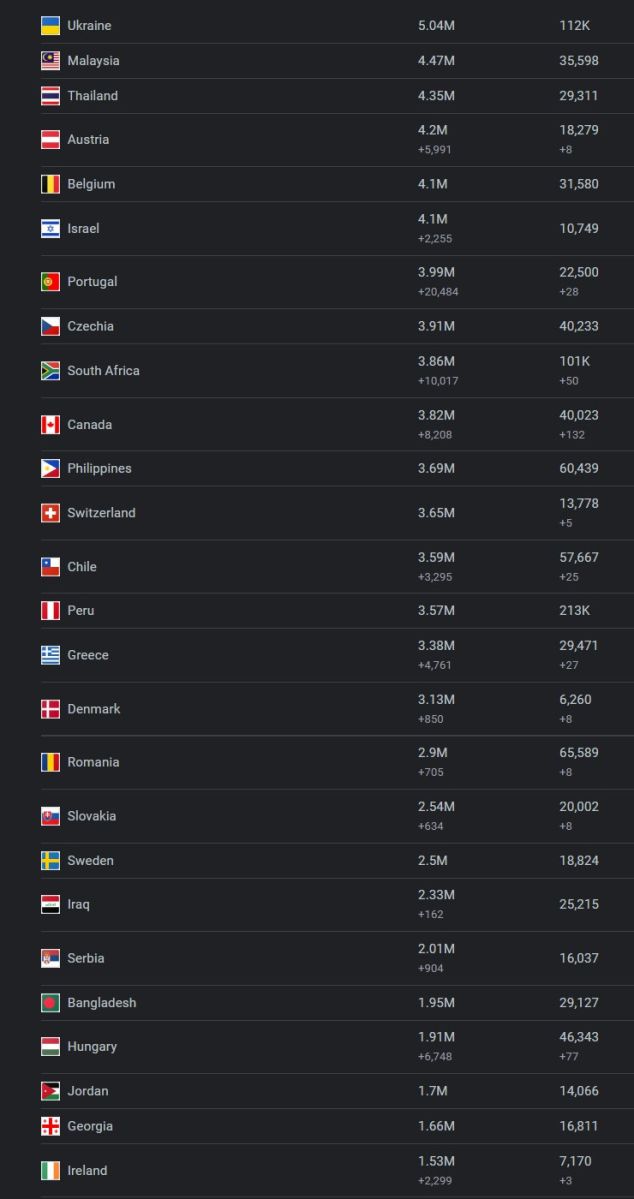Open the Bangladesh country link
The height and width of the screenshot is (1199, 634).
tap(101, 1003)
